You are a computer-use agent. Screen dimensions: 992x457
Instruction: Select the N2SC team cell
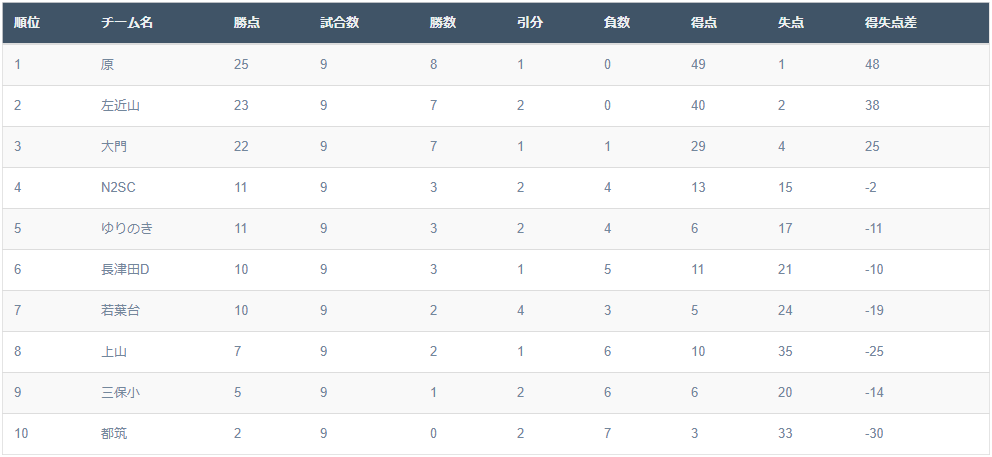coord(118,187)
